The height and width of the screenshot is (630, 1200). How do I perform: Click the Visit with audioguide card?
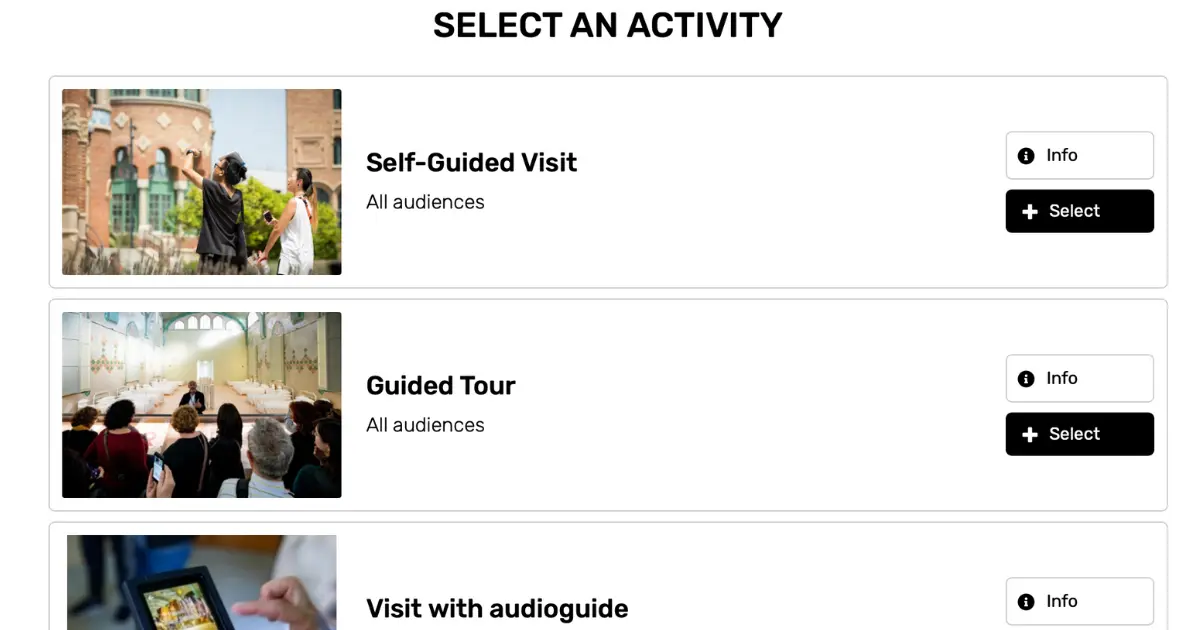point(608,577)
